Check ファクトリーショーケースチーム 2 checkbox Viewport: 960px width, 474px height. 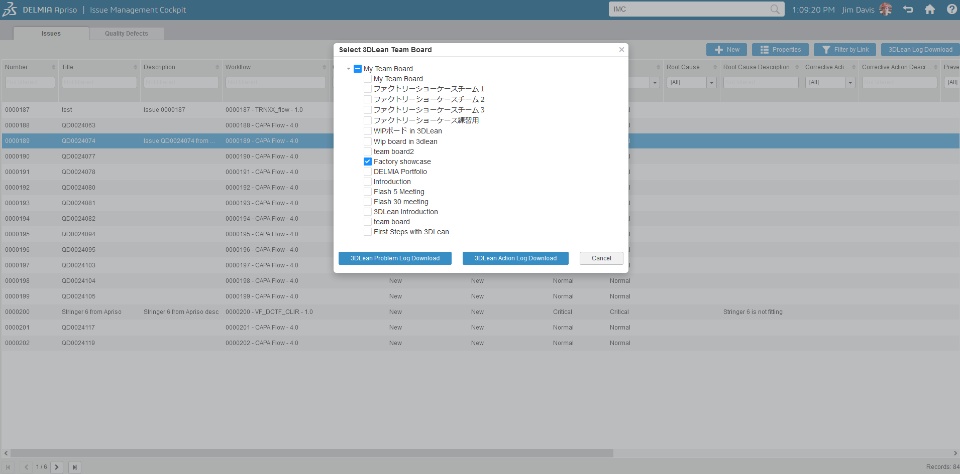[367, 99]
